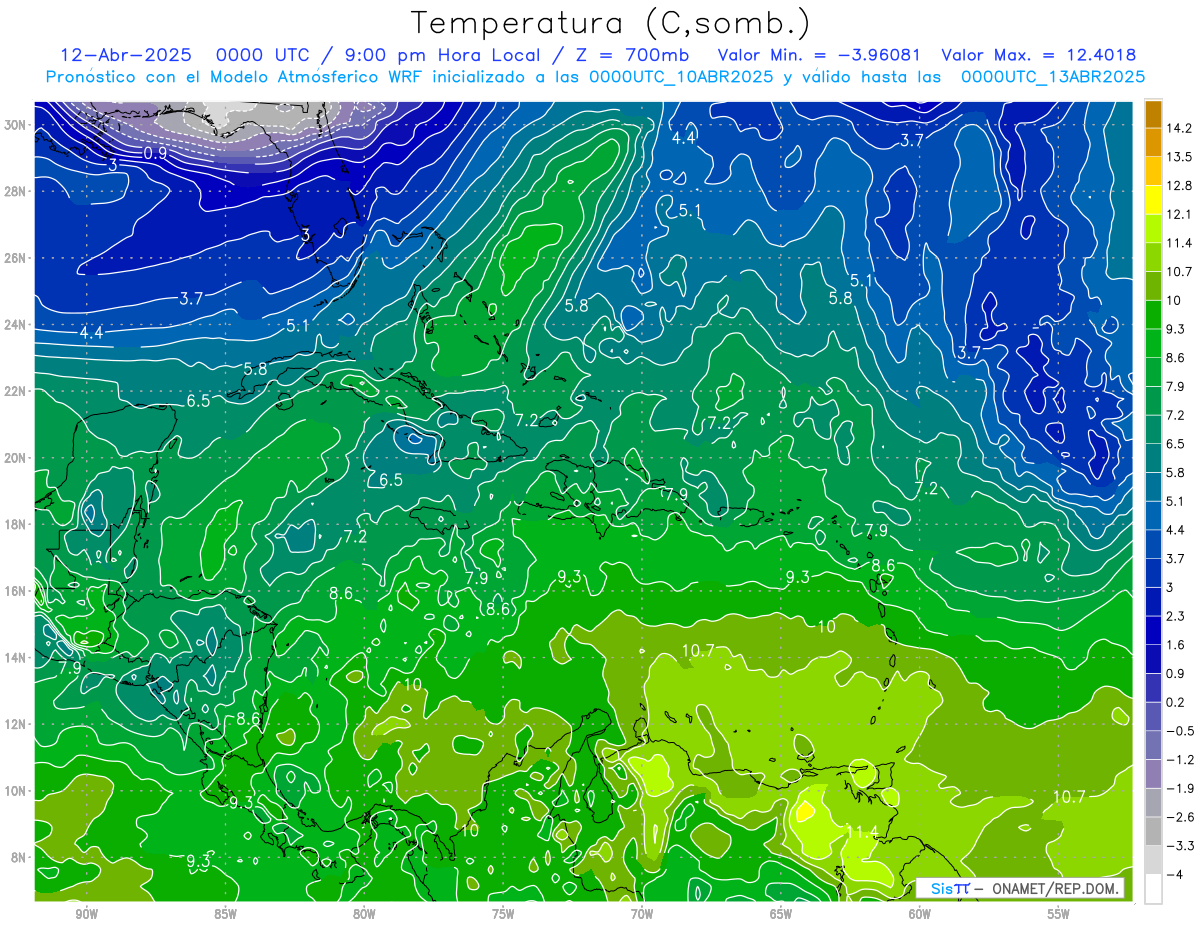Click white legend swatch below -4
This screenshot has width=1200, height=927.
1154,888
